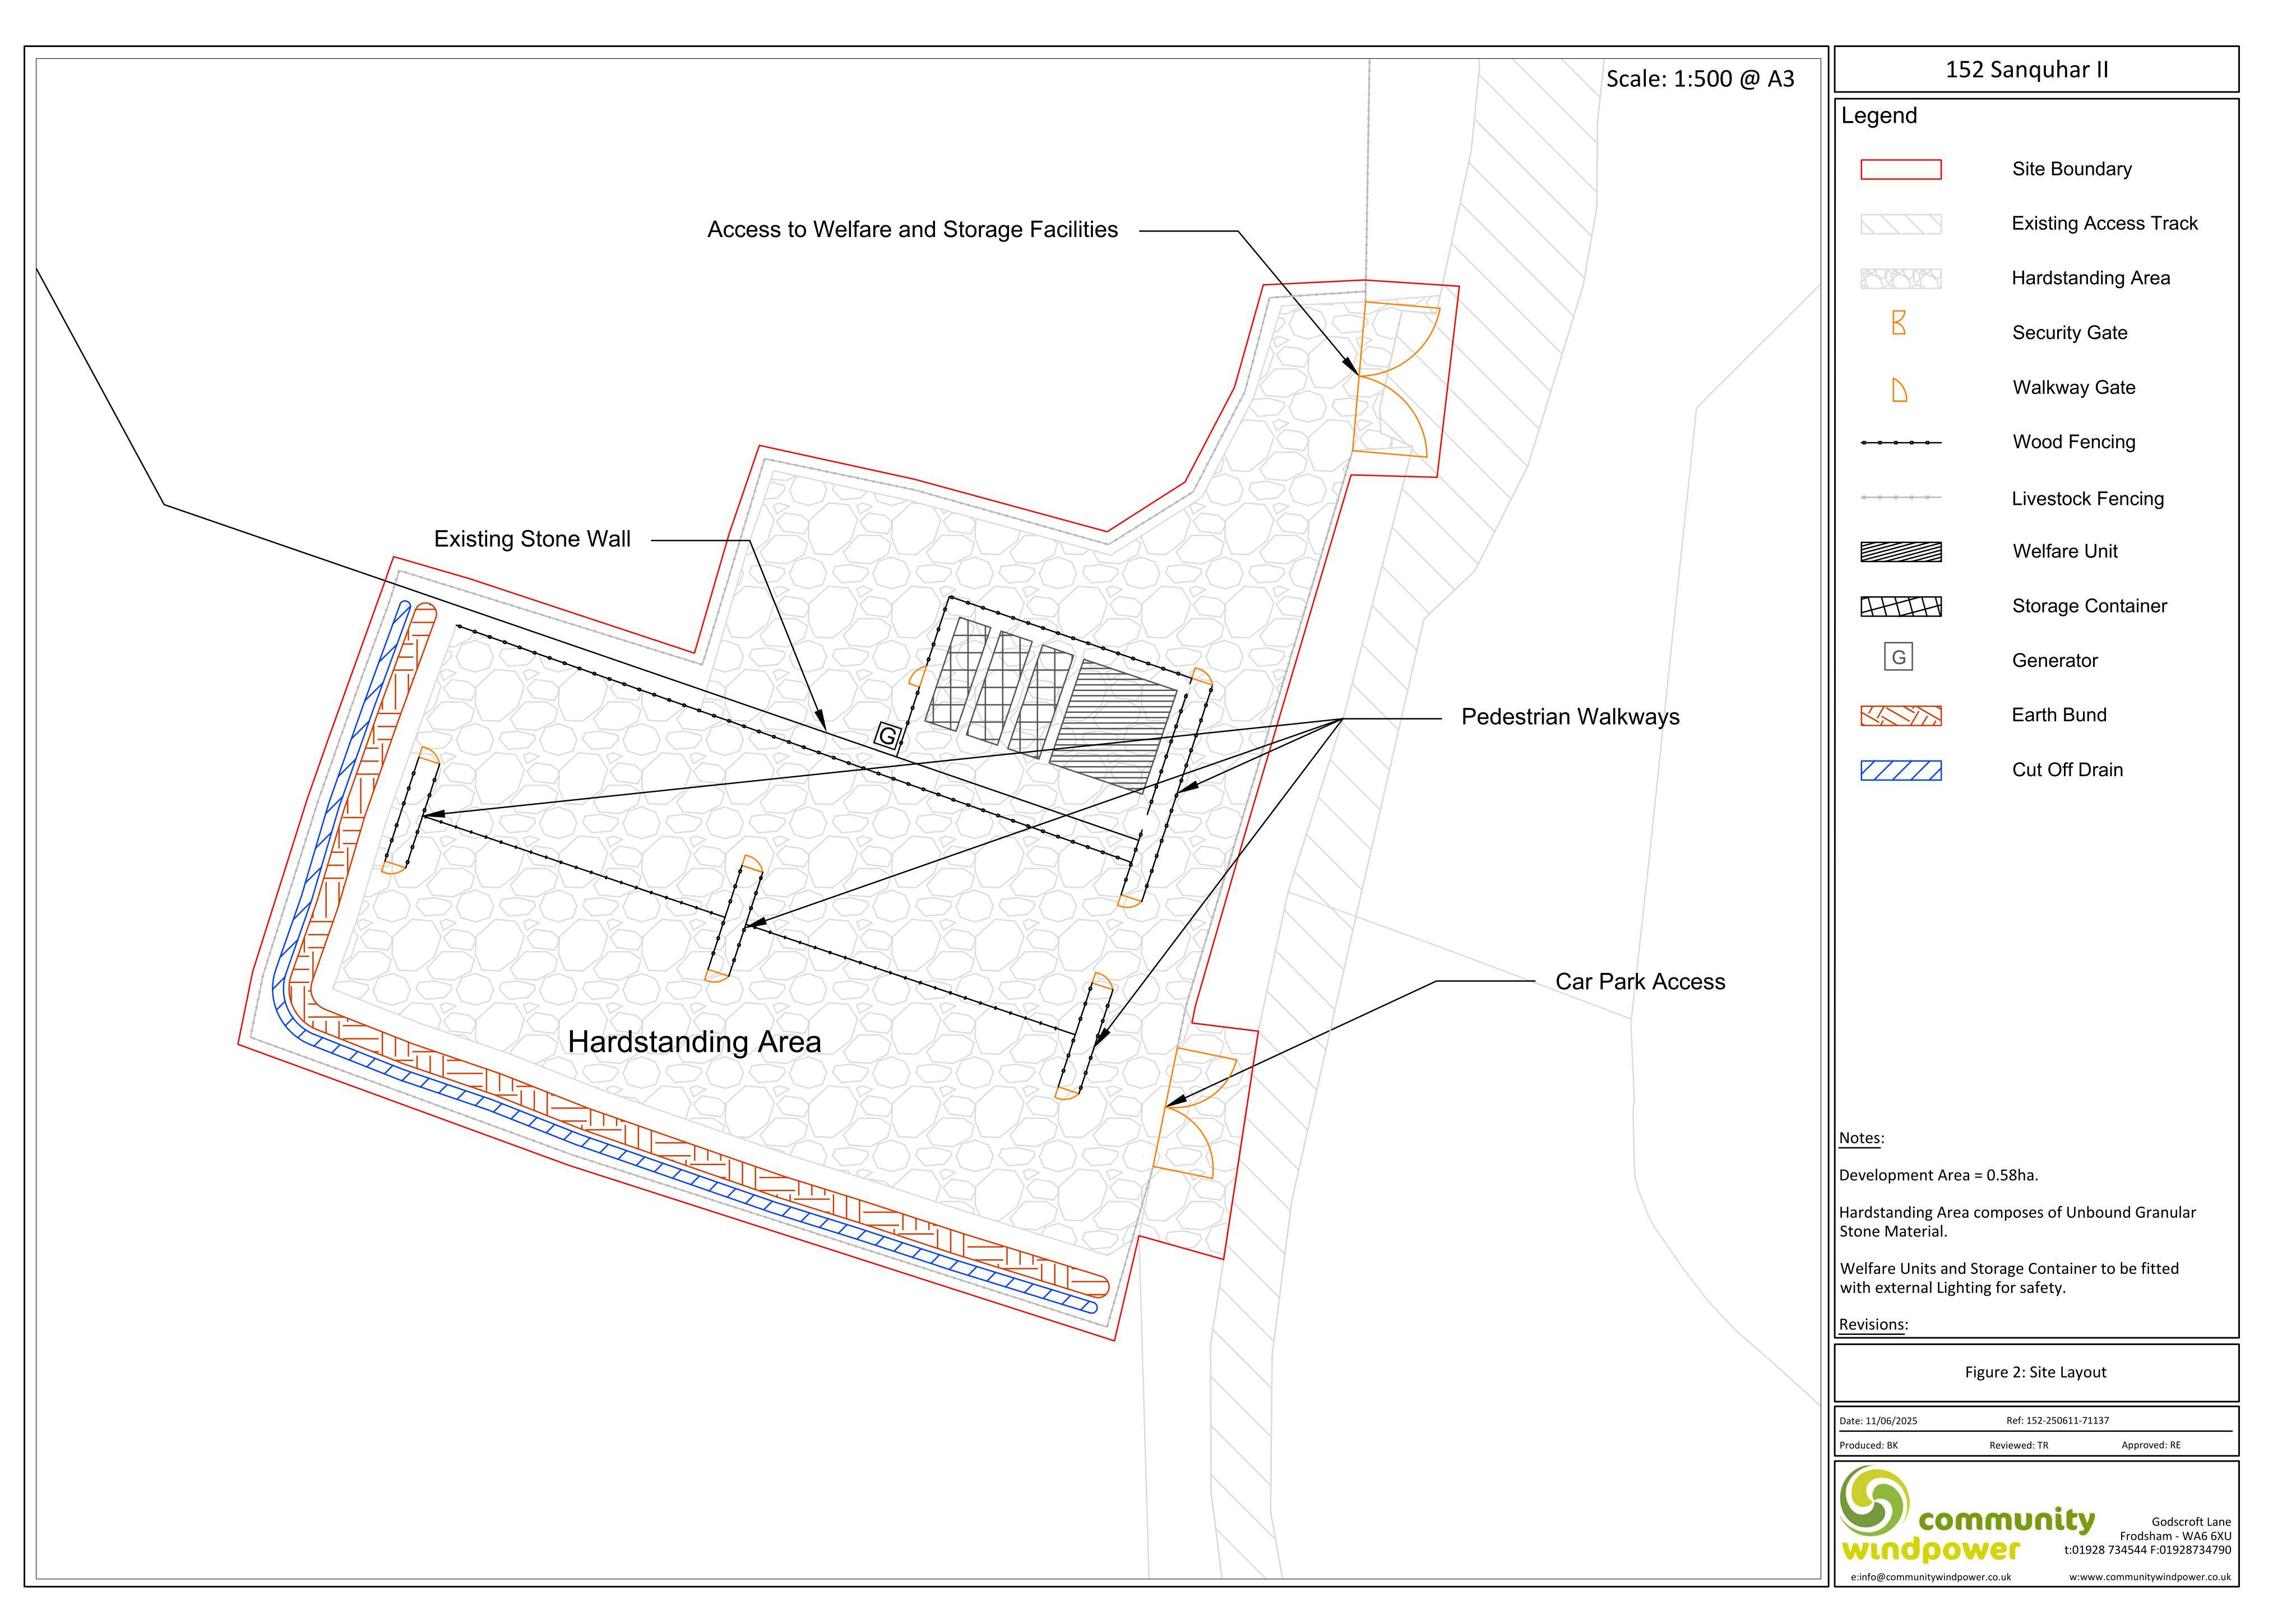Select the 'Livestock Fencing' legend label text

point(2087,499)
